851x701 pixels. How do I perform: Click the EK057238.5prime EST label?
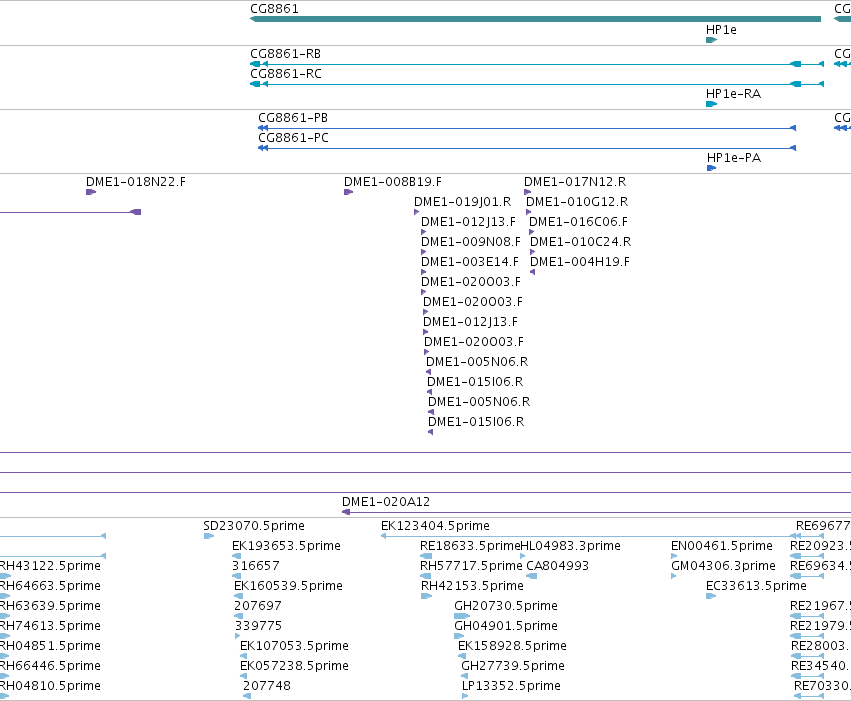(294, 666)
